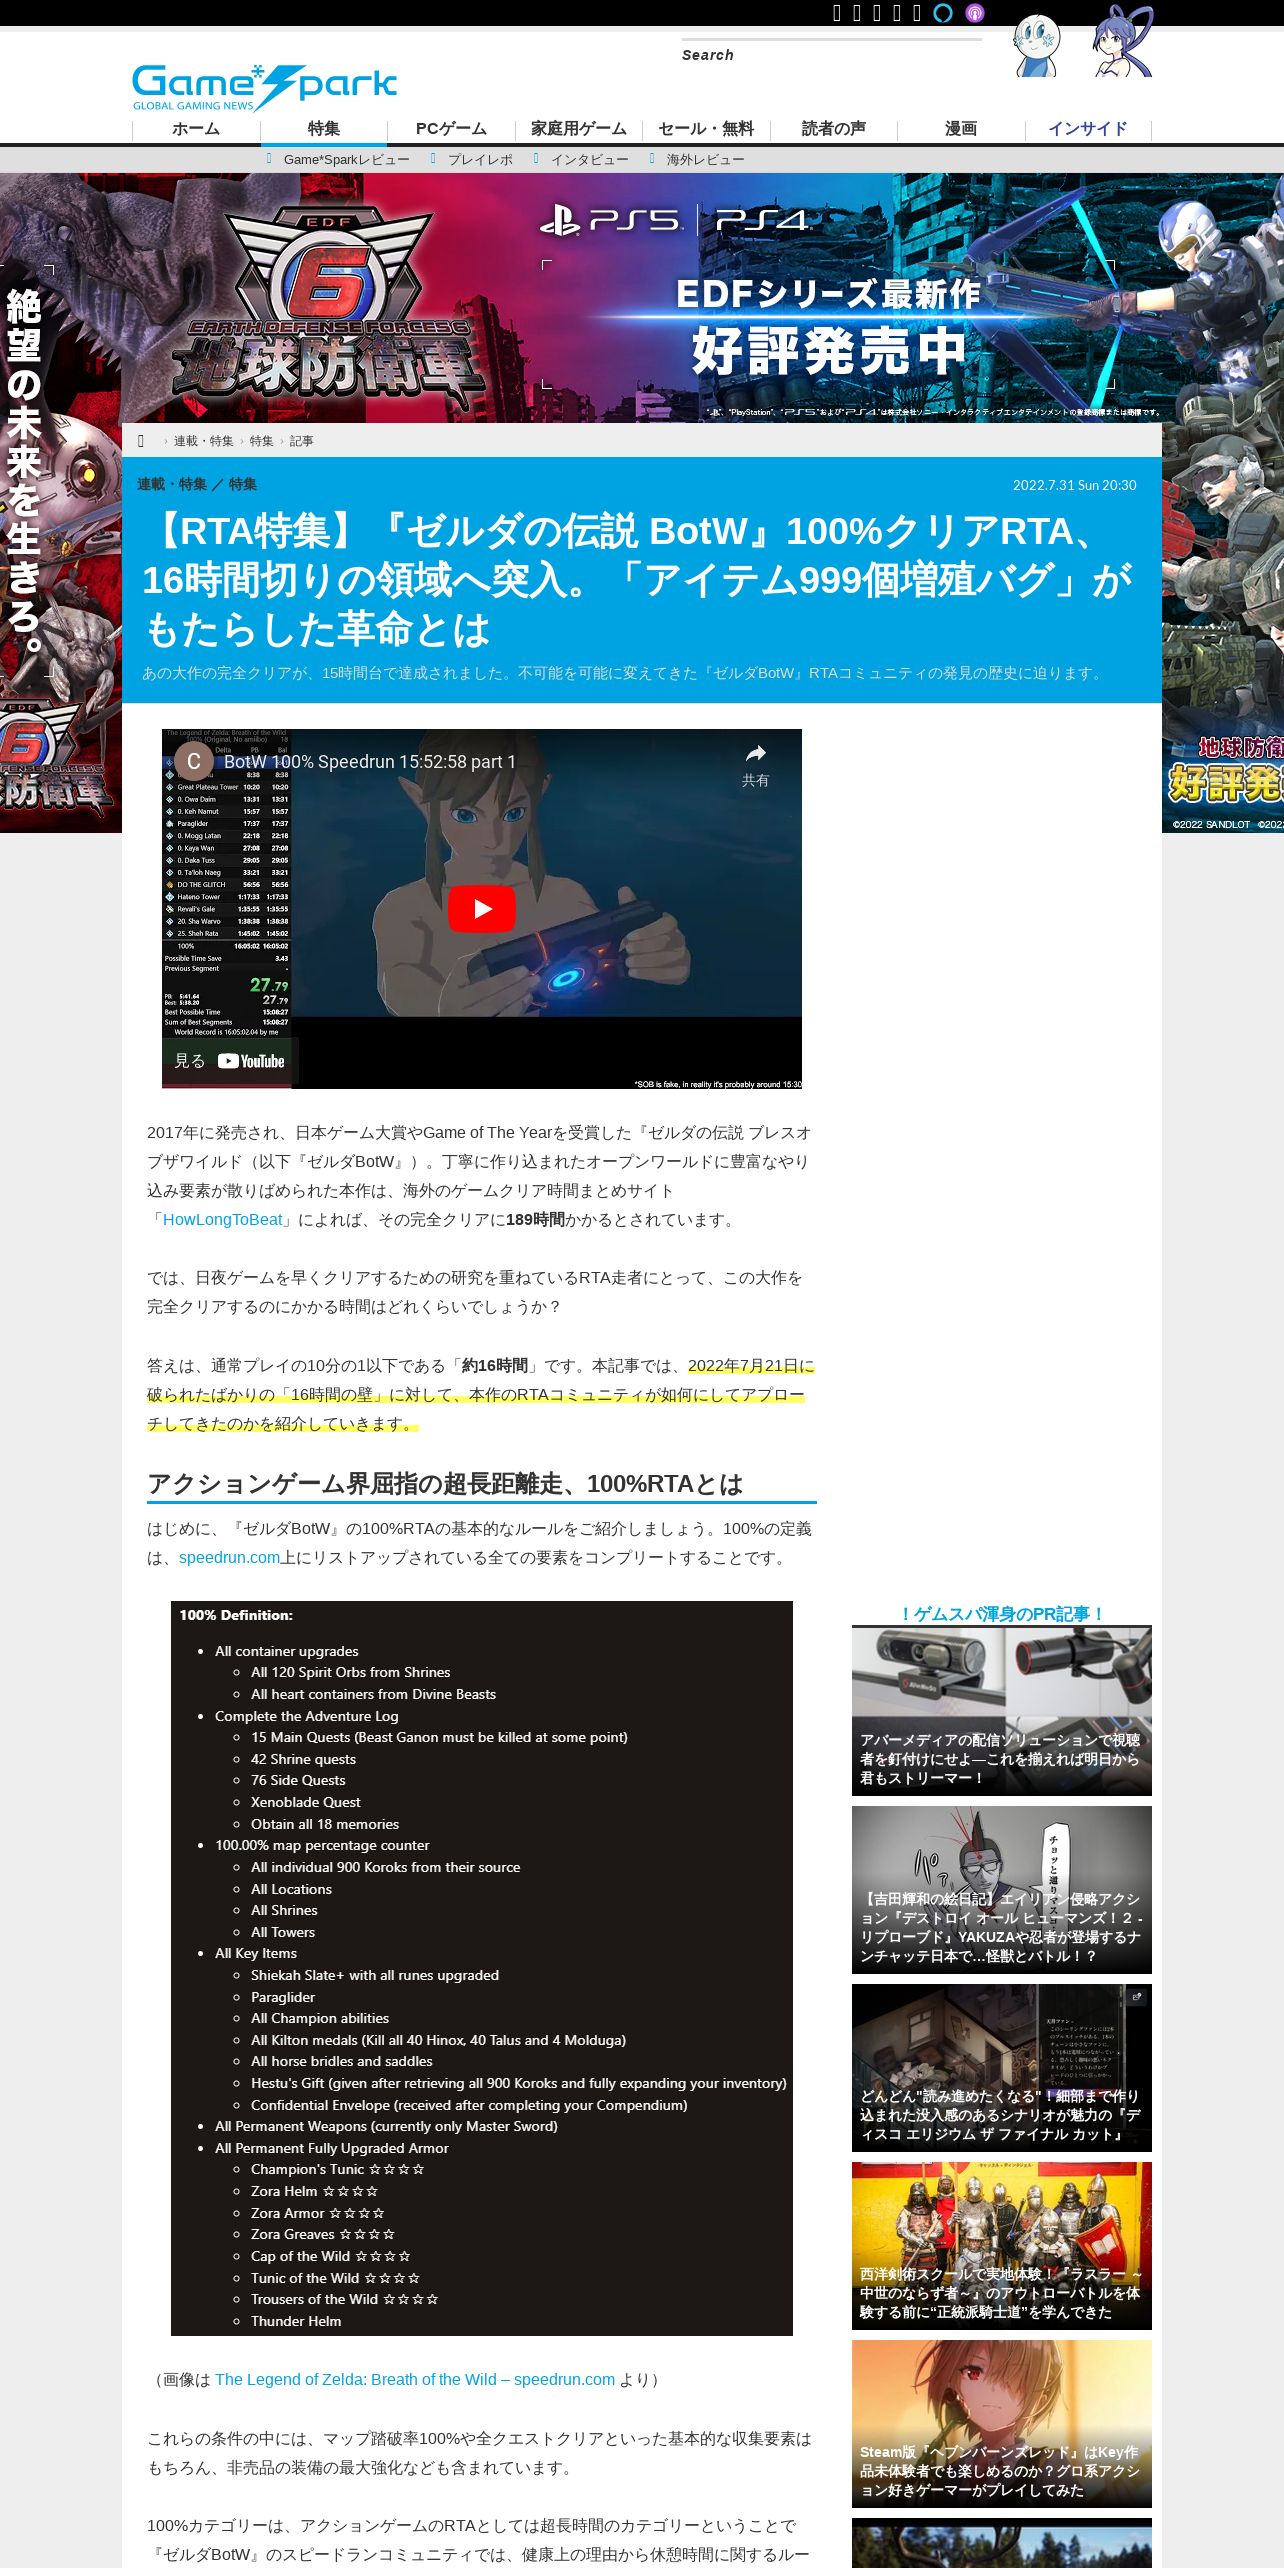The height and width of the screenshot is (2568, 1284).
Task: Click 'Xenoblade Quest' list item
Action: [305, 1802]
